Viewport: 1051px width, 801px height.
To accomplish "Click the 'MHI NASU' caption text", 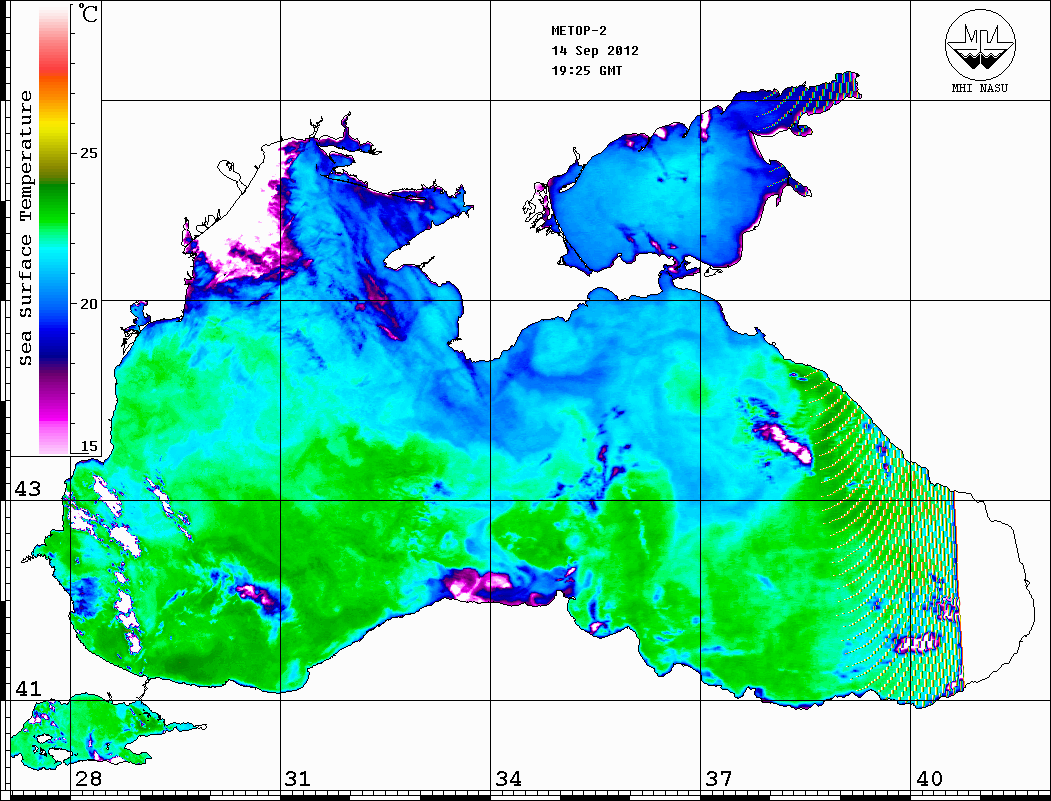I will pos(980,88).
